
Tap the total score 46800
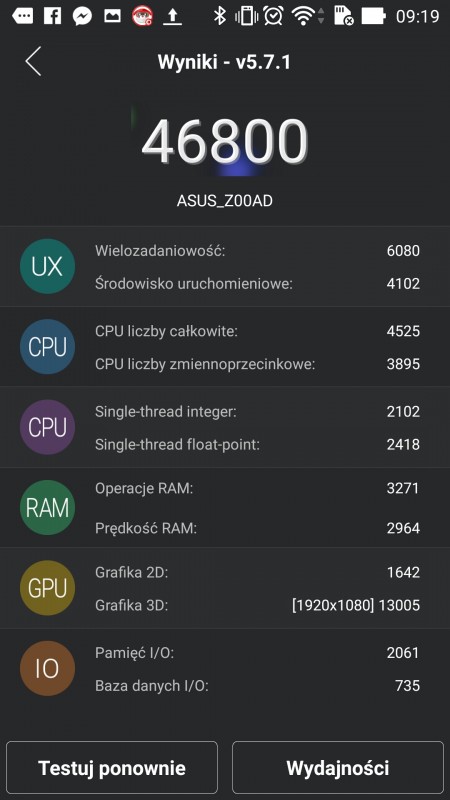click(x=225, y=141)
